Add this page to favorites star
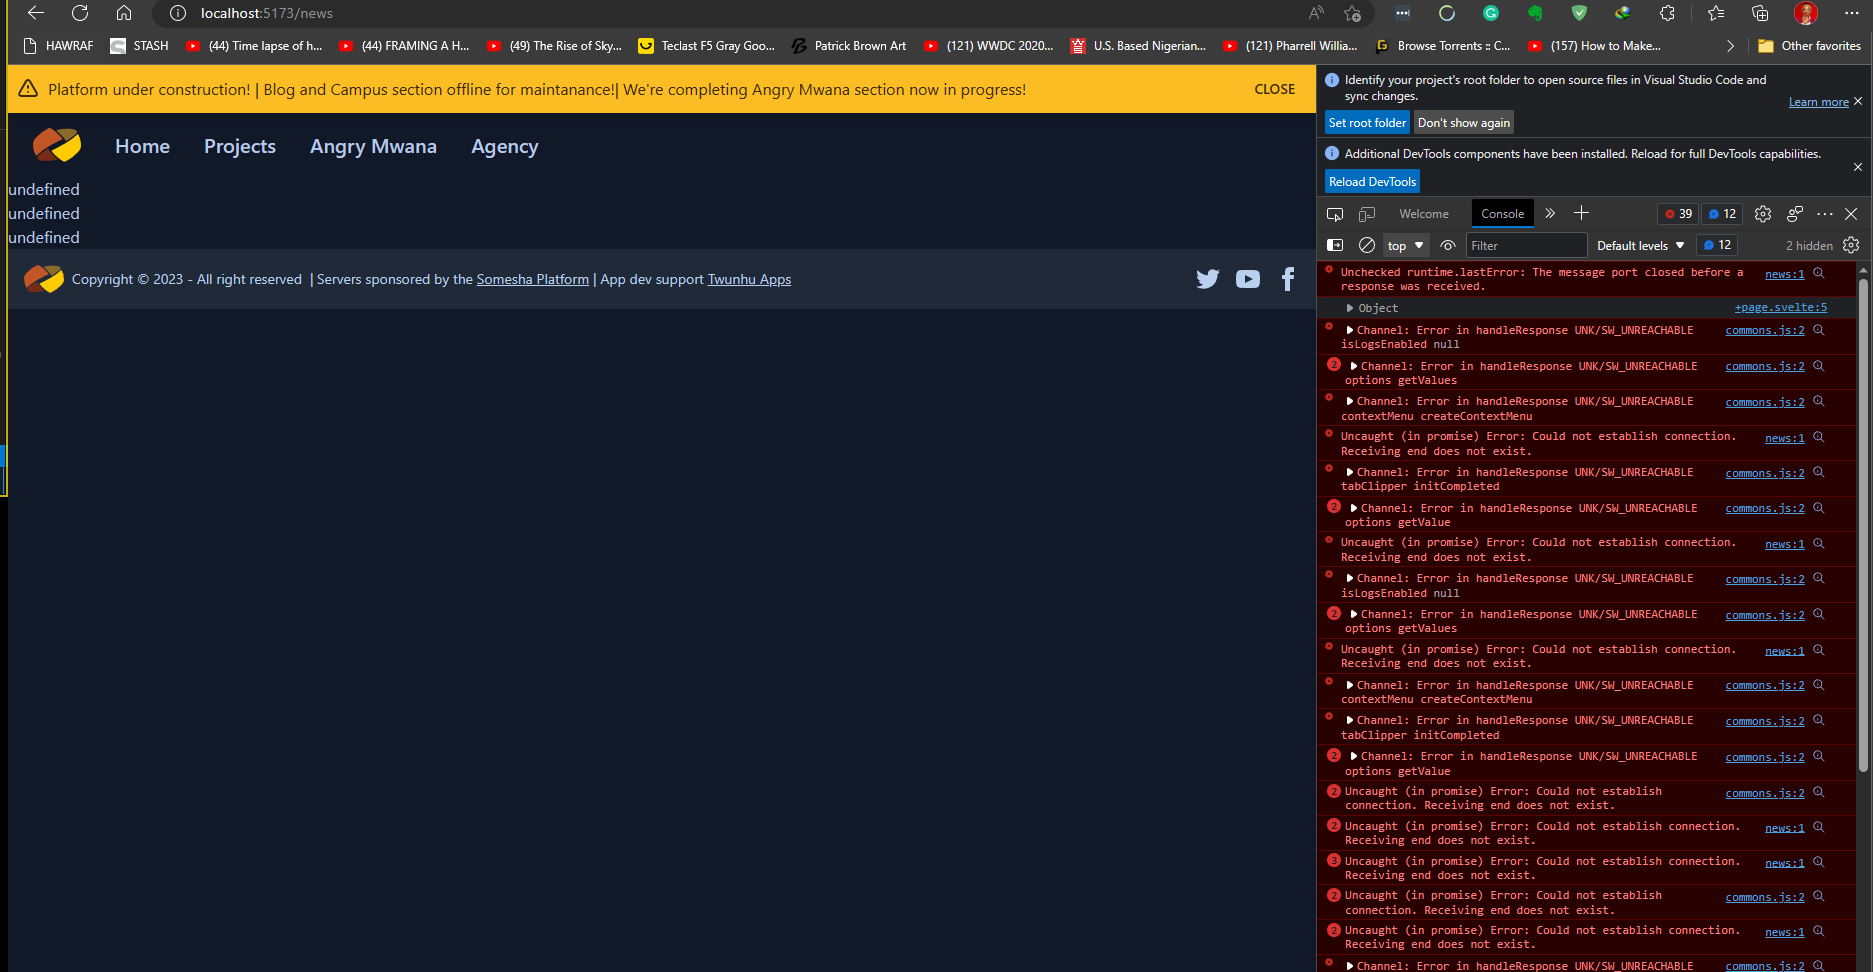This screenshot has height=972, width=1873. [x=1353, y=13]
